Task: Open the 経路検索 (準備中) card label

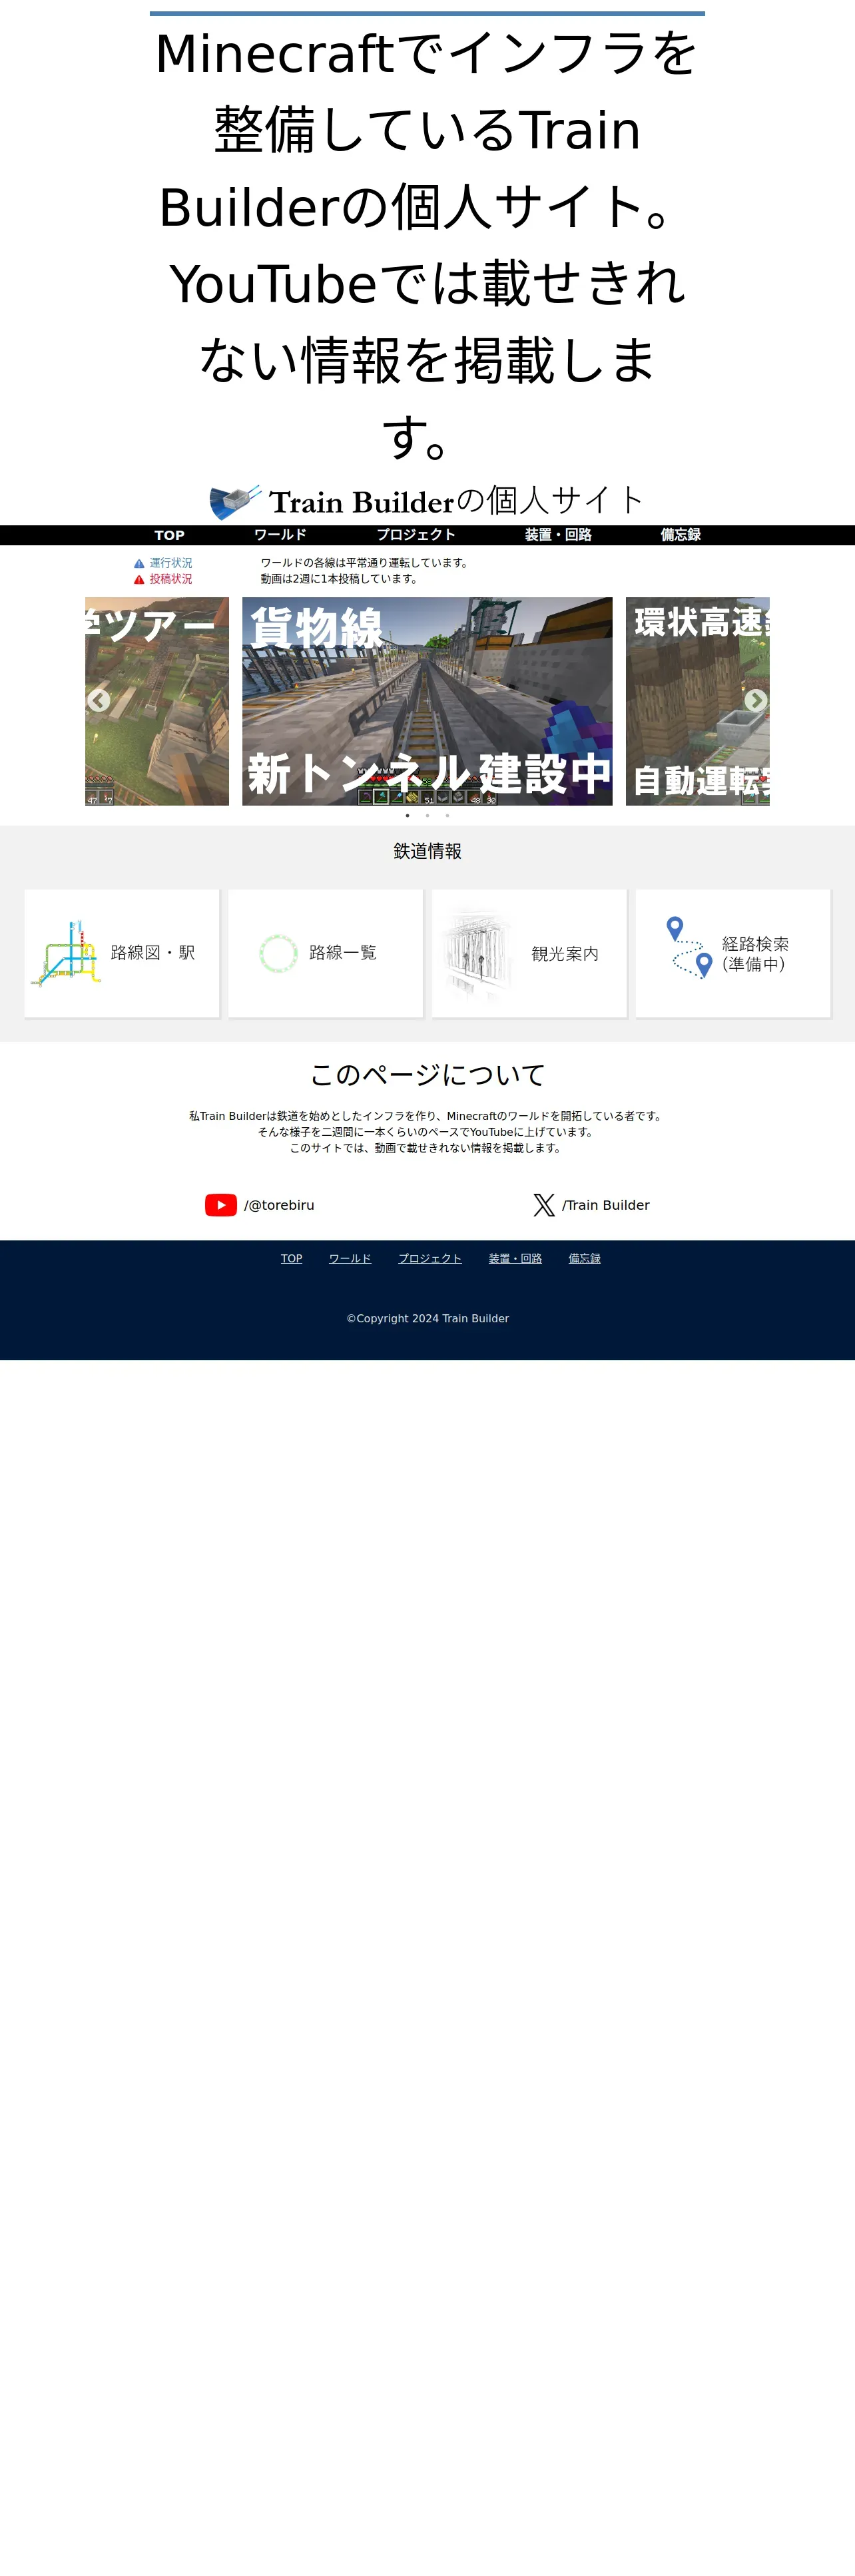Action: (x=755, y=954)
